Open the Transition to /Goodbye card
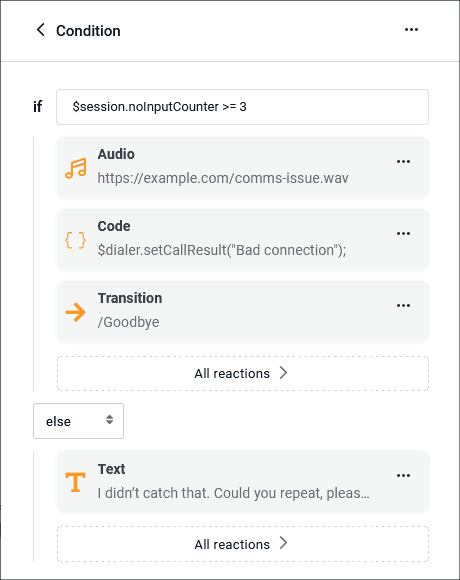Screen dimensions: 460x580 (243, 312)
